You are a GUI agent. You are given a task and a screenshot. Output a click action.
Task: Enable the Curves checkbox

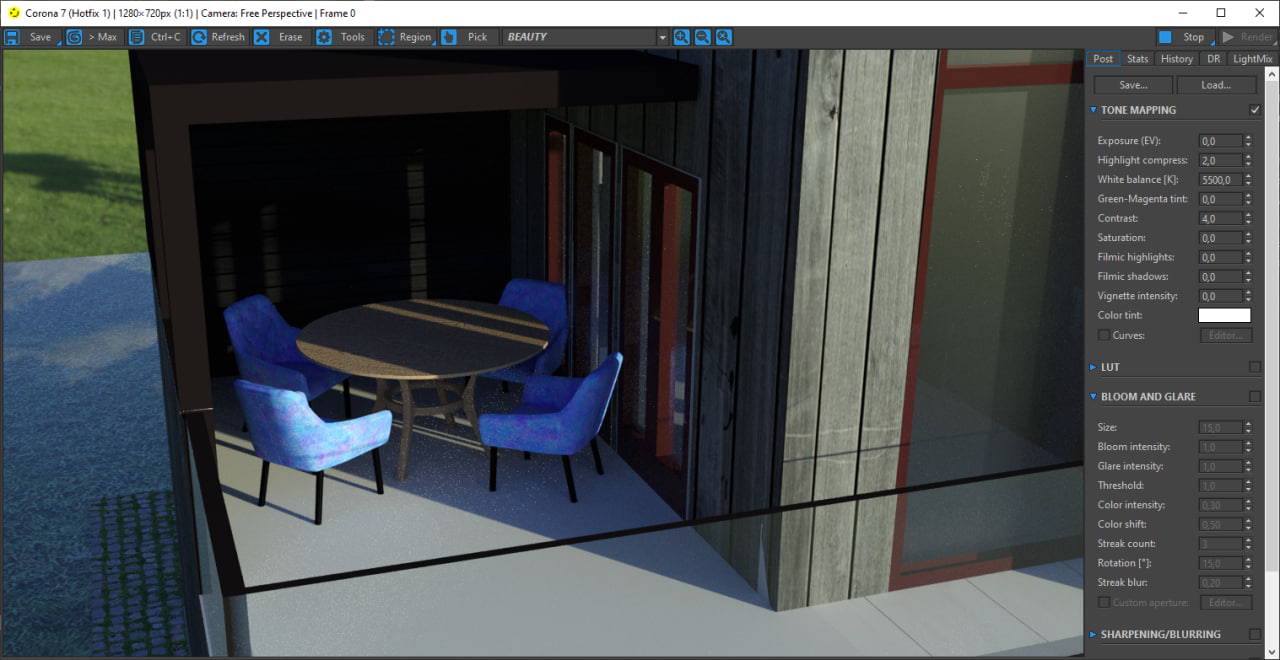coord(1104,335)
